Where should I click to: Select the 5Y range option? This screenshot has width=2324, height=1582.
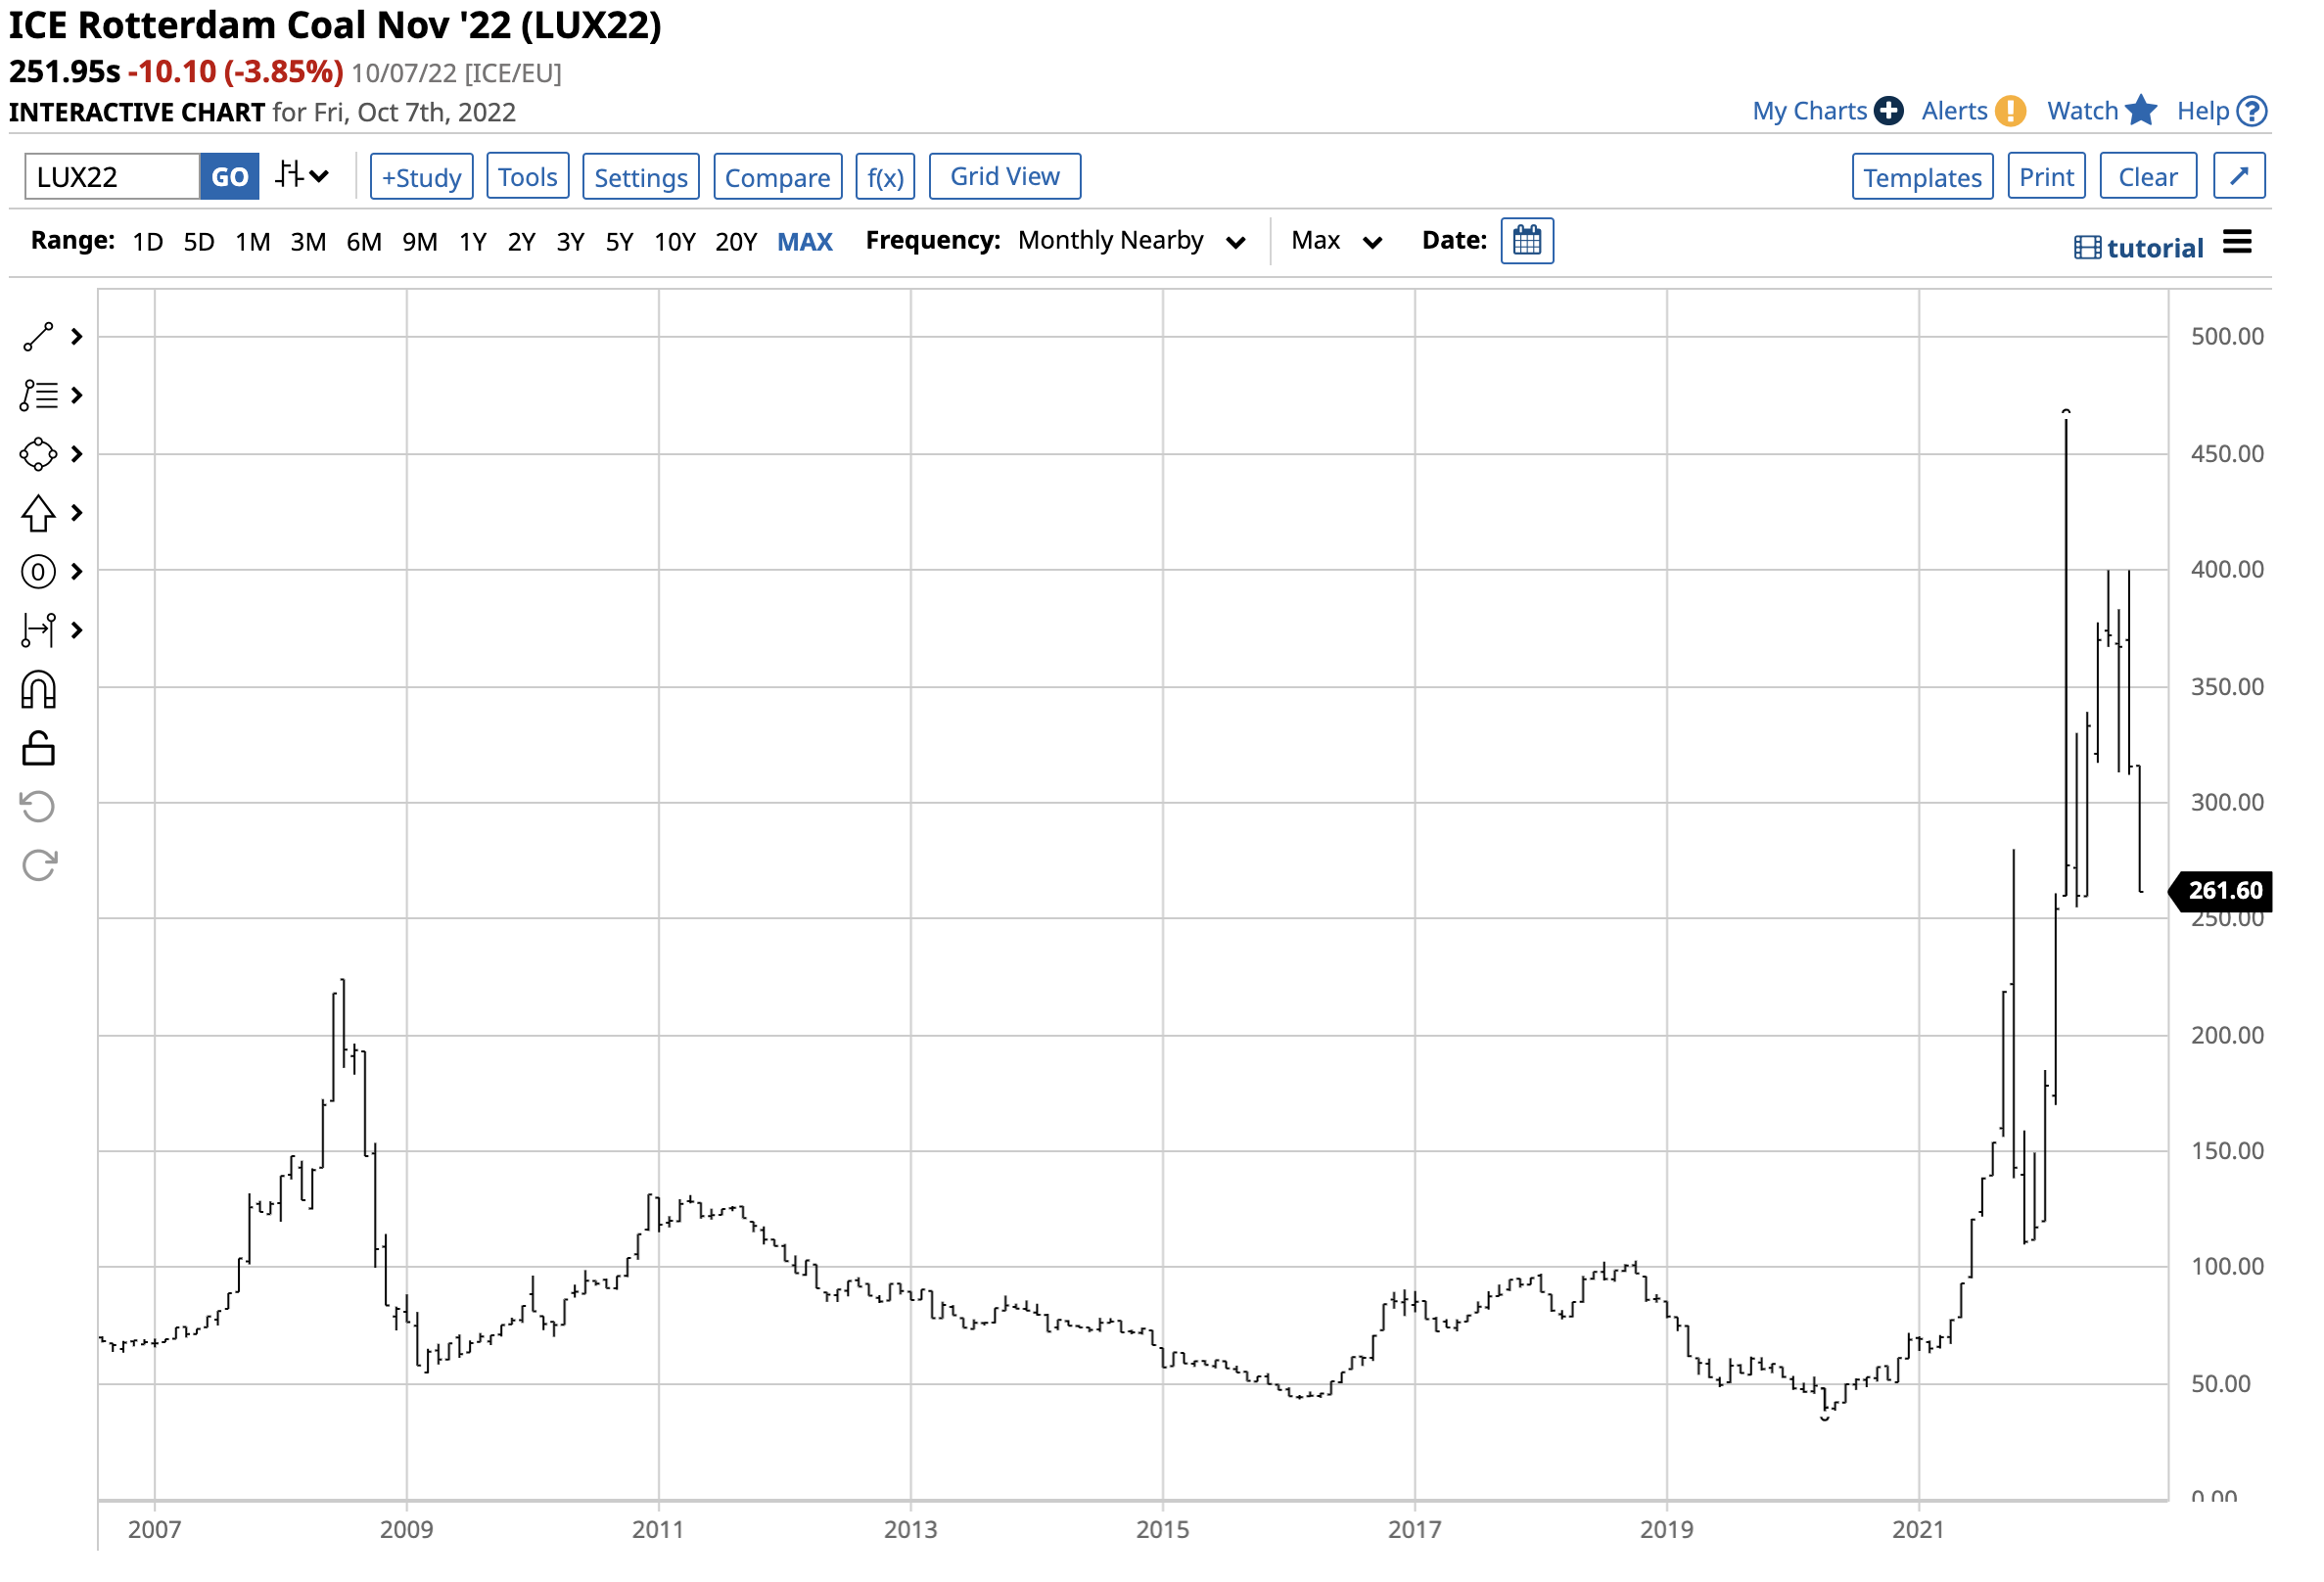pyautogui.click(x=620, y=242)
